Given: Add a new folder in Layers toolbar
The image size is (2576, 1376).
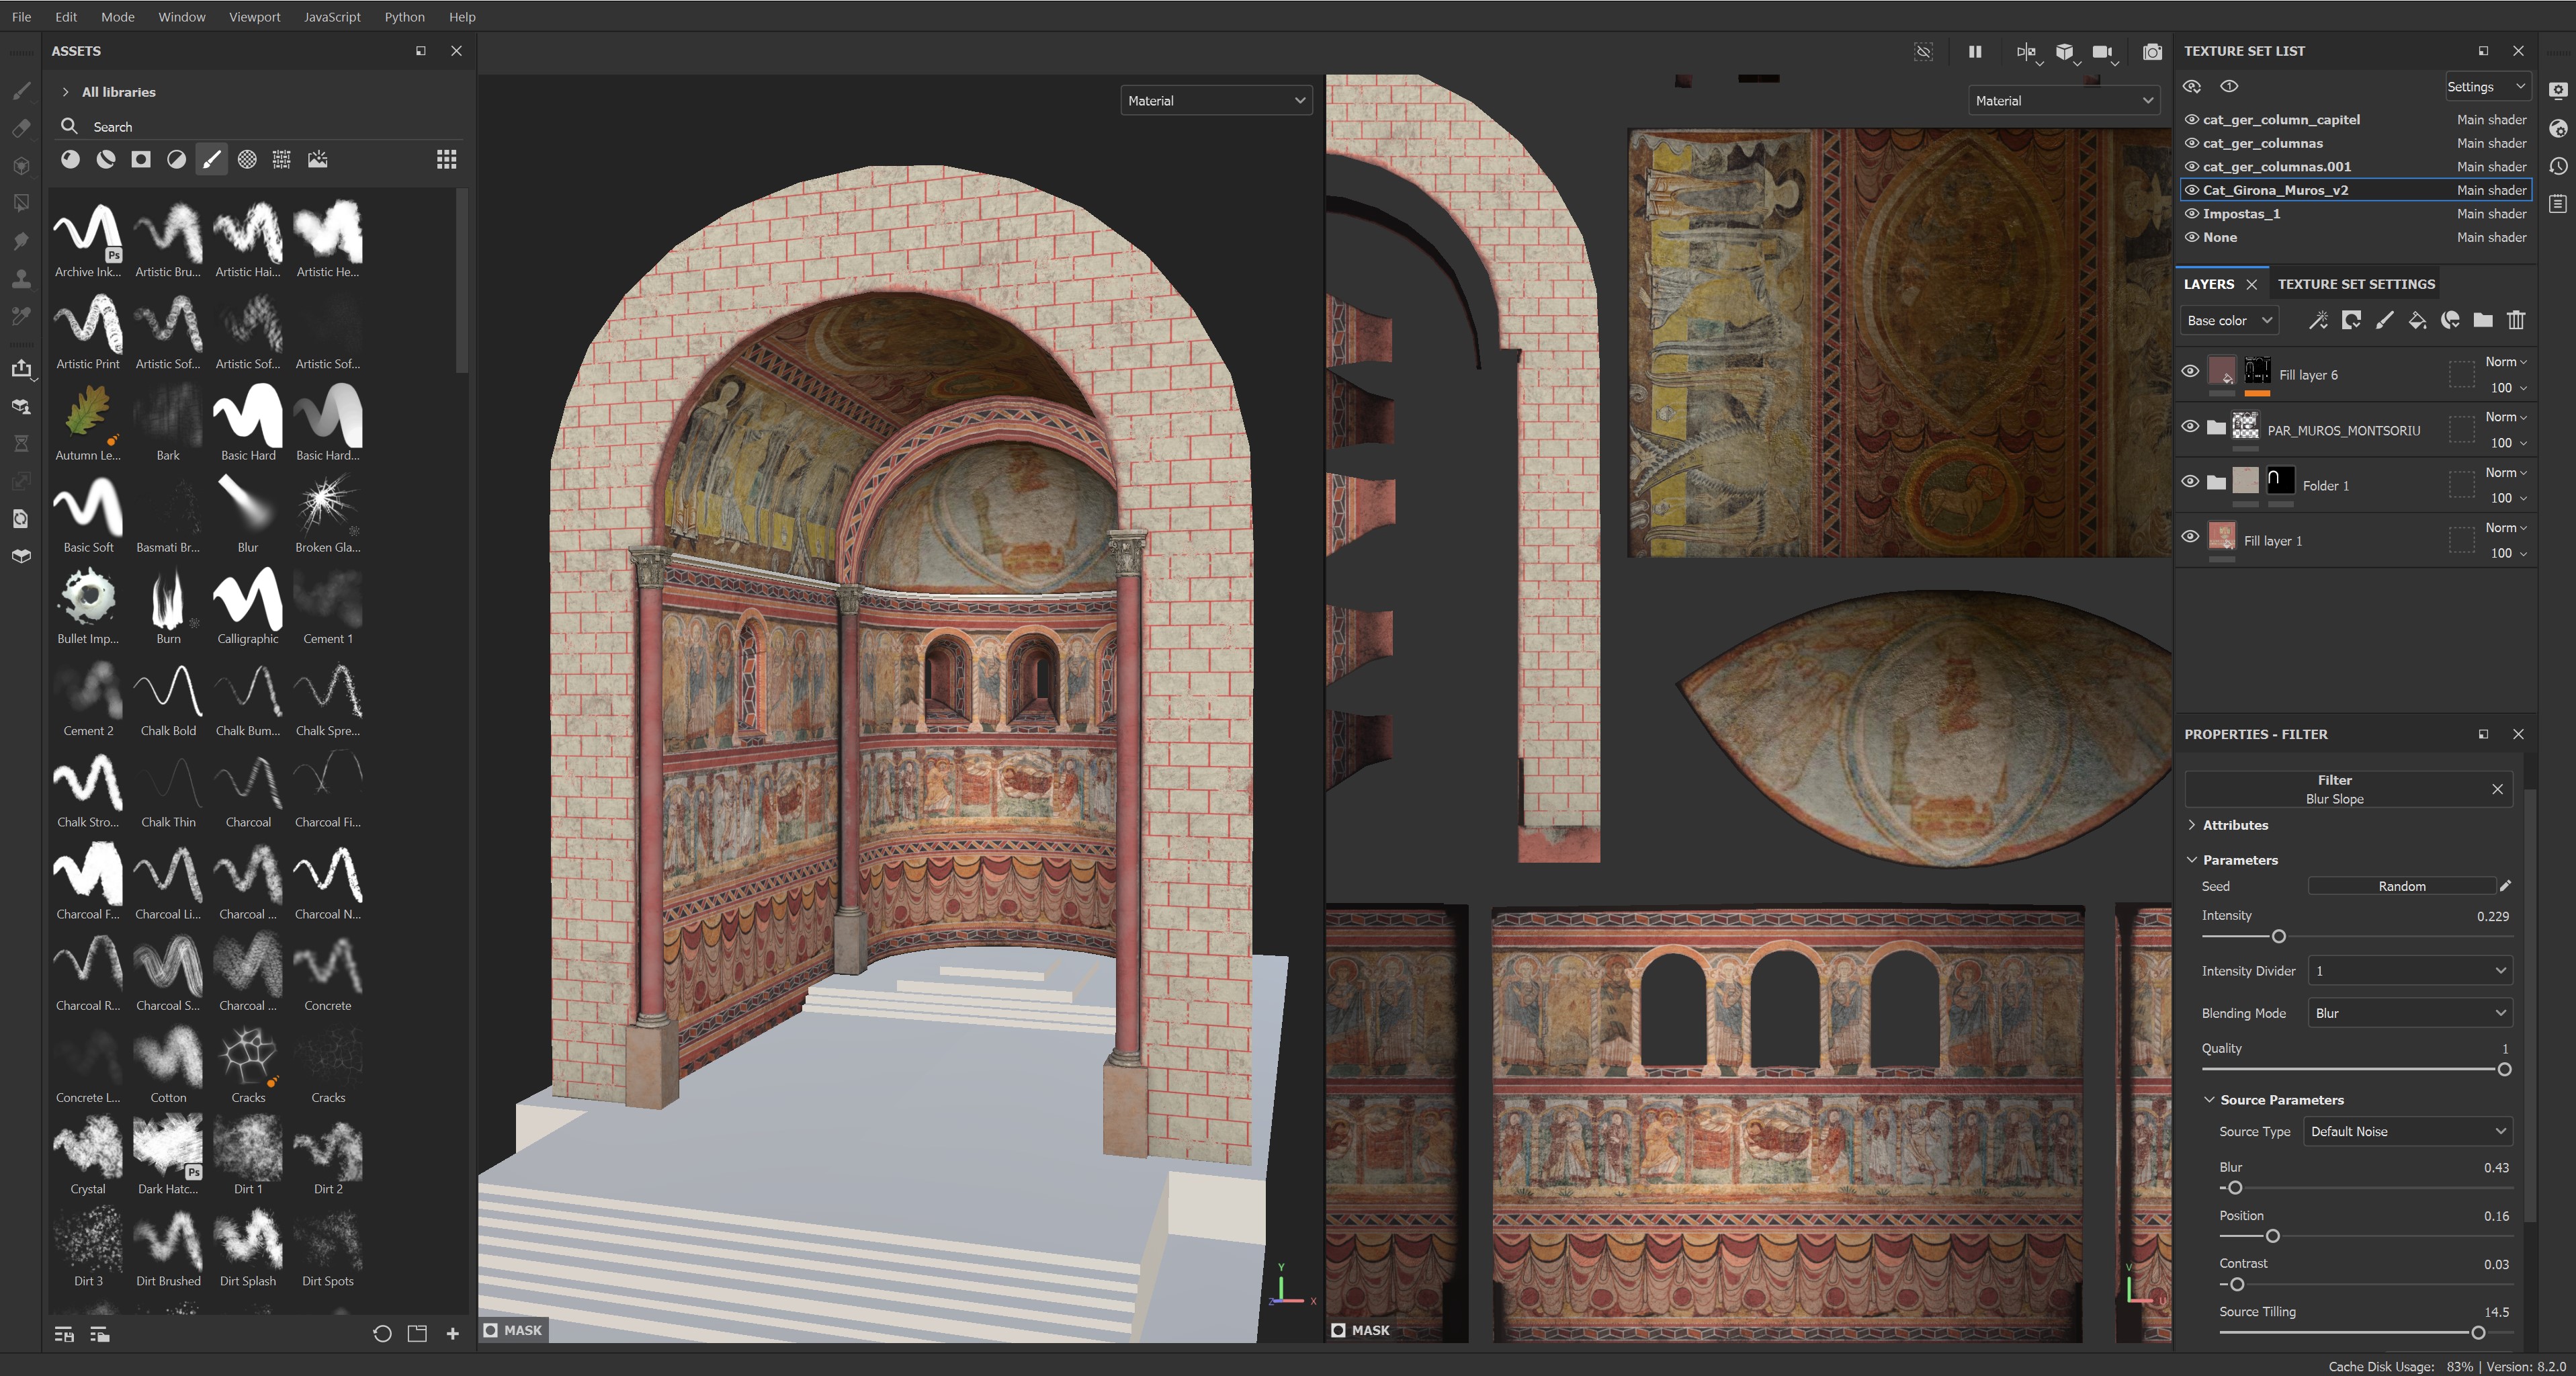Looking at the screenshot, I should click(x=2483, y=320).
